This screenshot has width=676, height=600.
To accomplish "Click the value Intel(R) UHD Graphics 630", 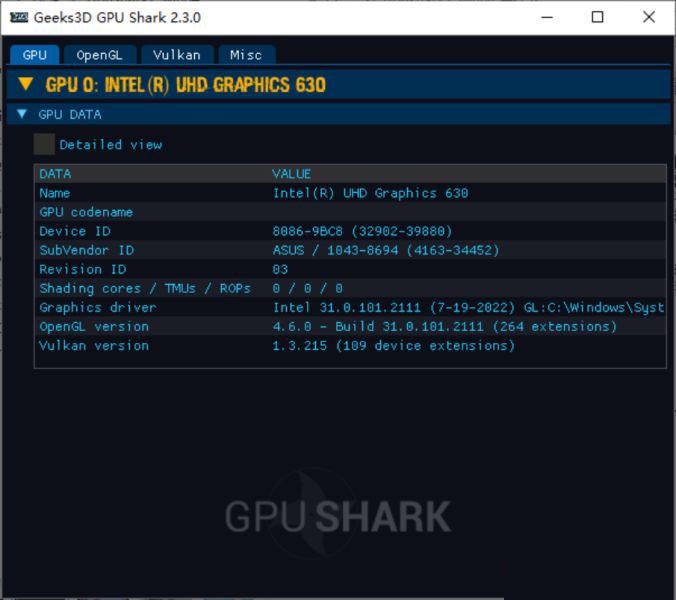I will coord(371,193).
